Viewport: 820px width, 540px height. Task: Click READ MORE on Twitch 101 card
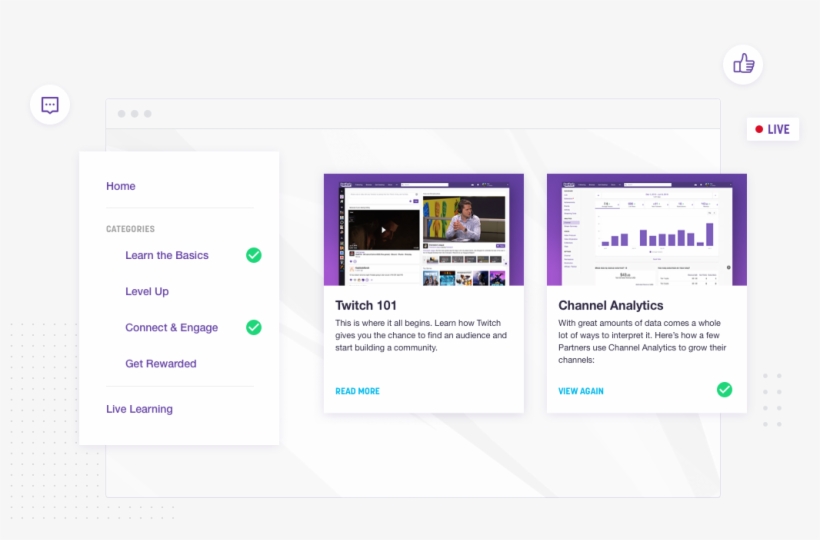click(357, 391)
